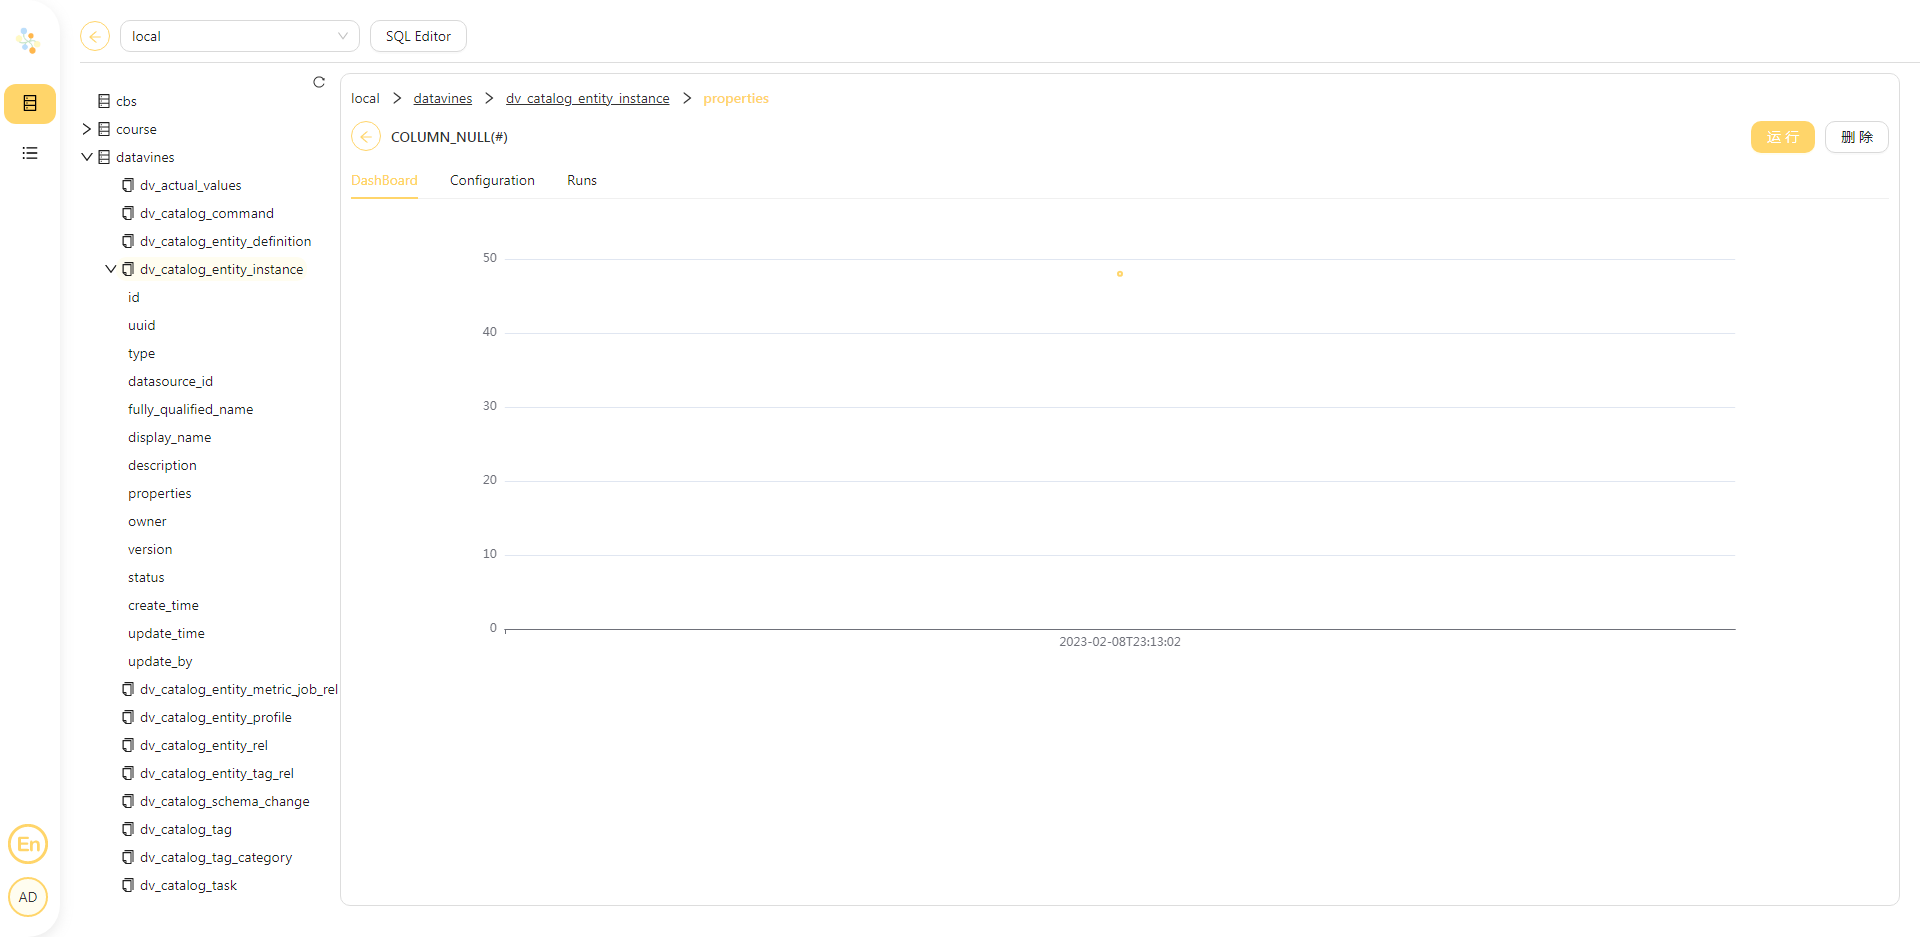Go back using top-left arrow icon
Screen dimensions: 1920x937
[95, 36]
